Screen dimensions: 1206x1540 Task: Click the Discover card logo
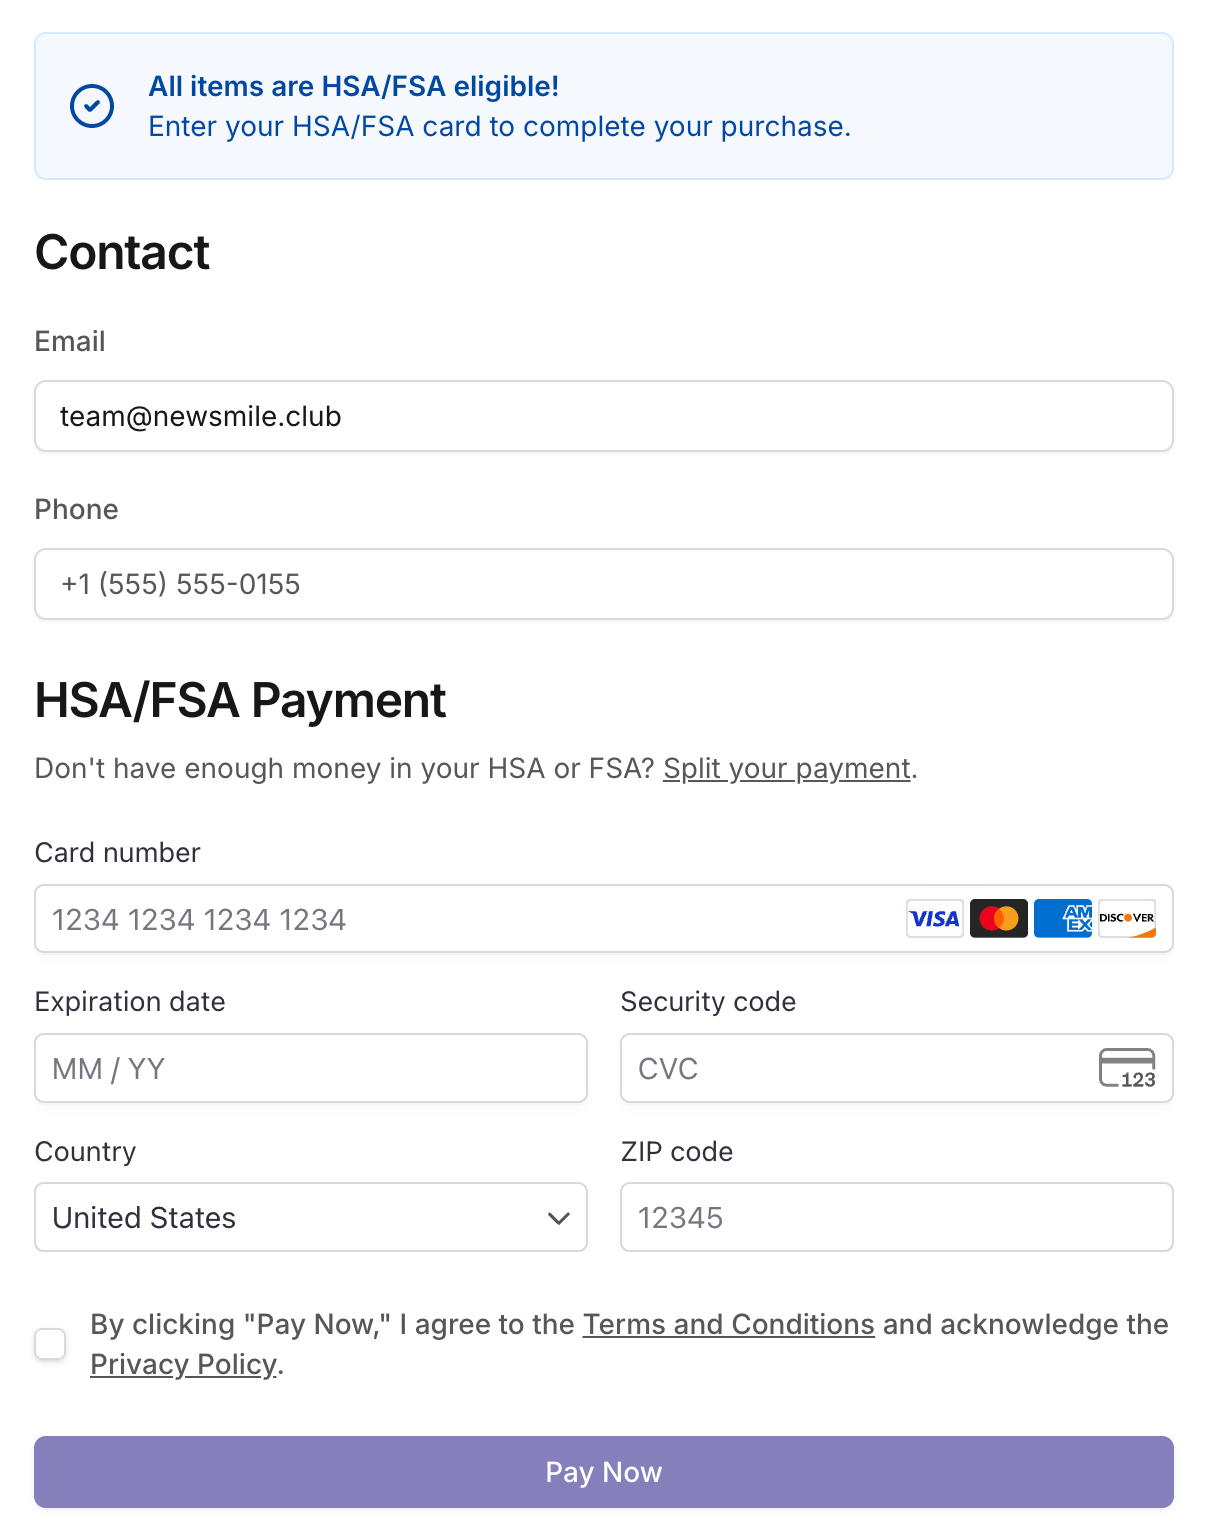click(1127, 919)
